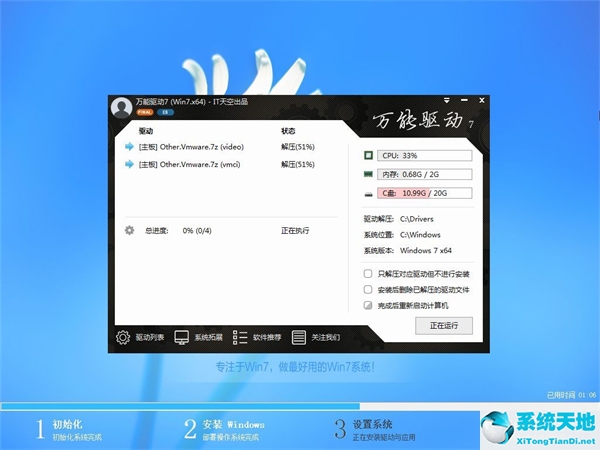This screenshot has width=600, height=450.
Task: Close the 万能驱动 window
Action: (482, 100)
